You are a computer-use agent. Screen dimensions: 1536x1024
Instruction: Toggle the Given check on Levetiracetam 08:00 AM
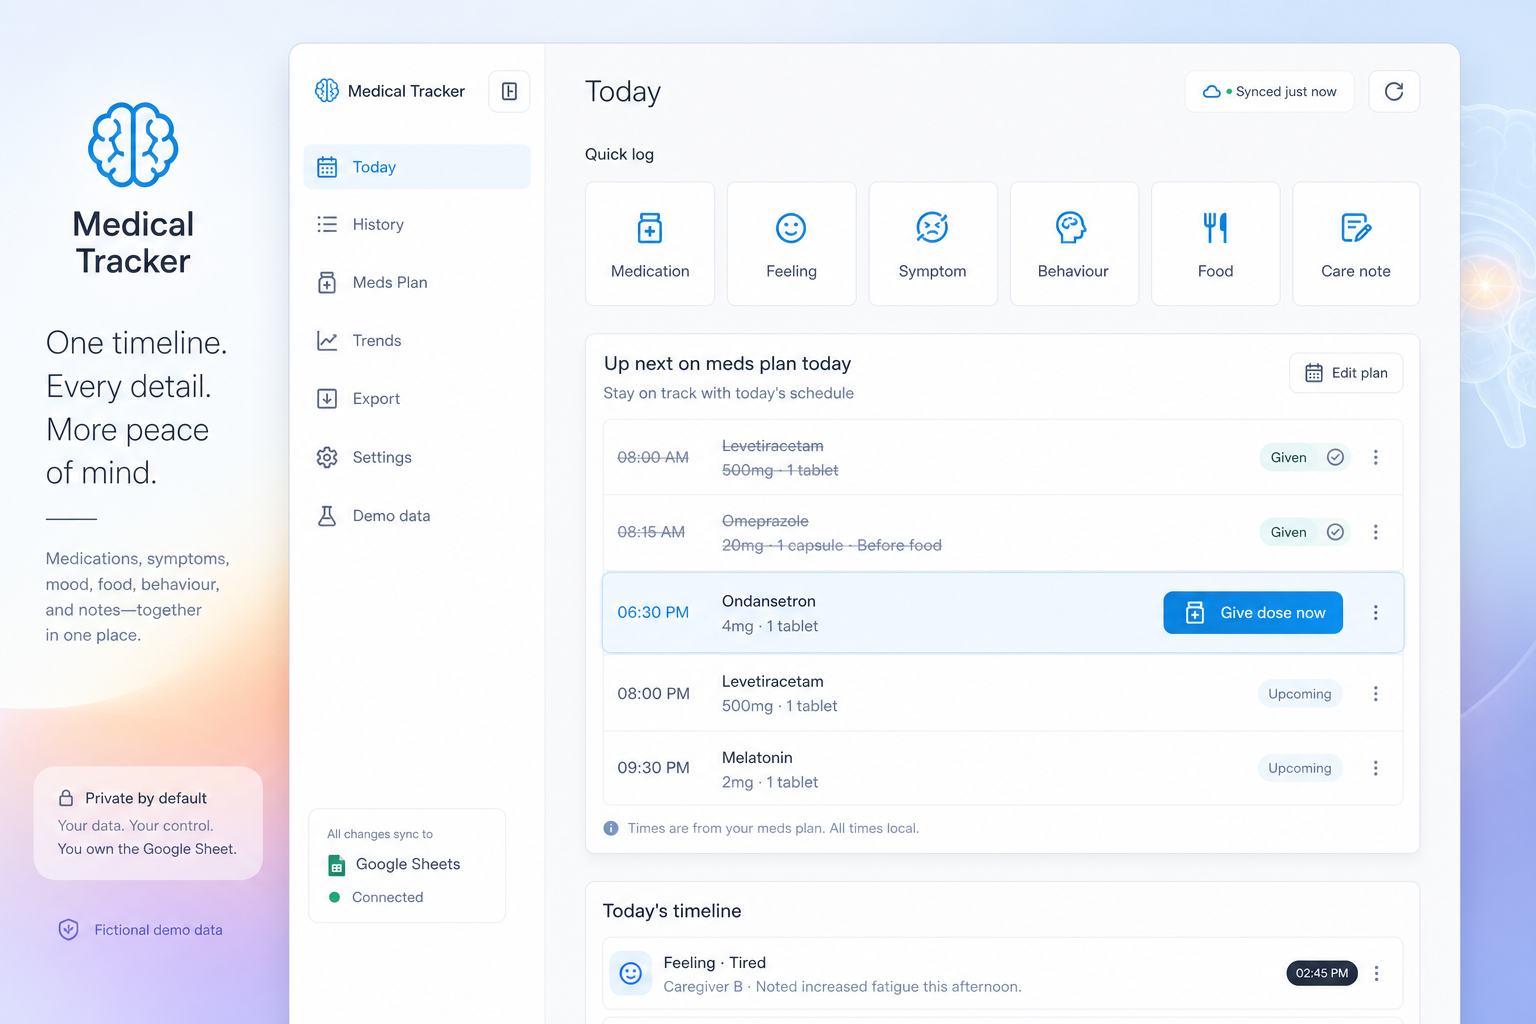pyautogui.click(x=1335, y=457)
